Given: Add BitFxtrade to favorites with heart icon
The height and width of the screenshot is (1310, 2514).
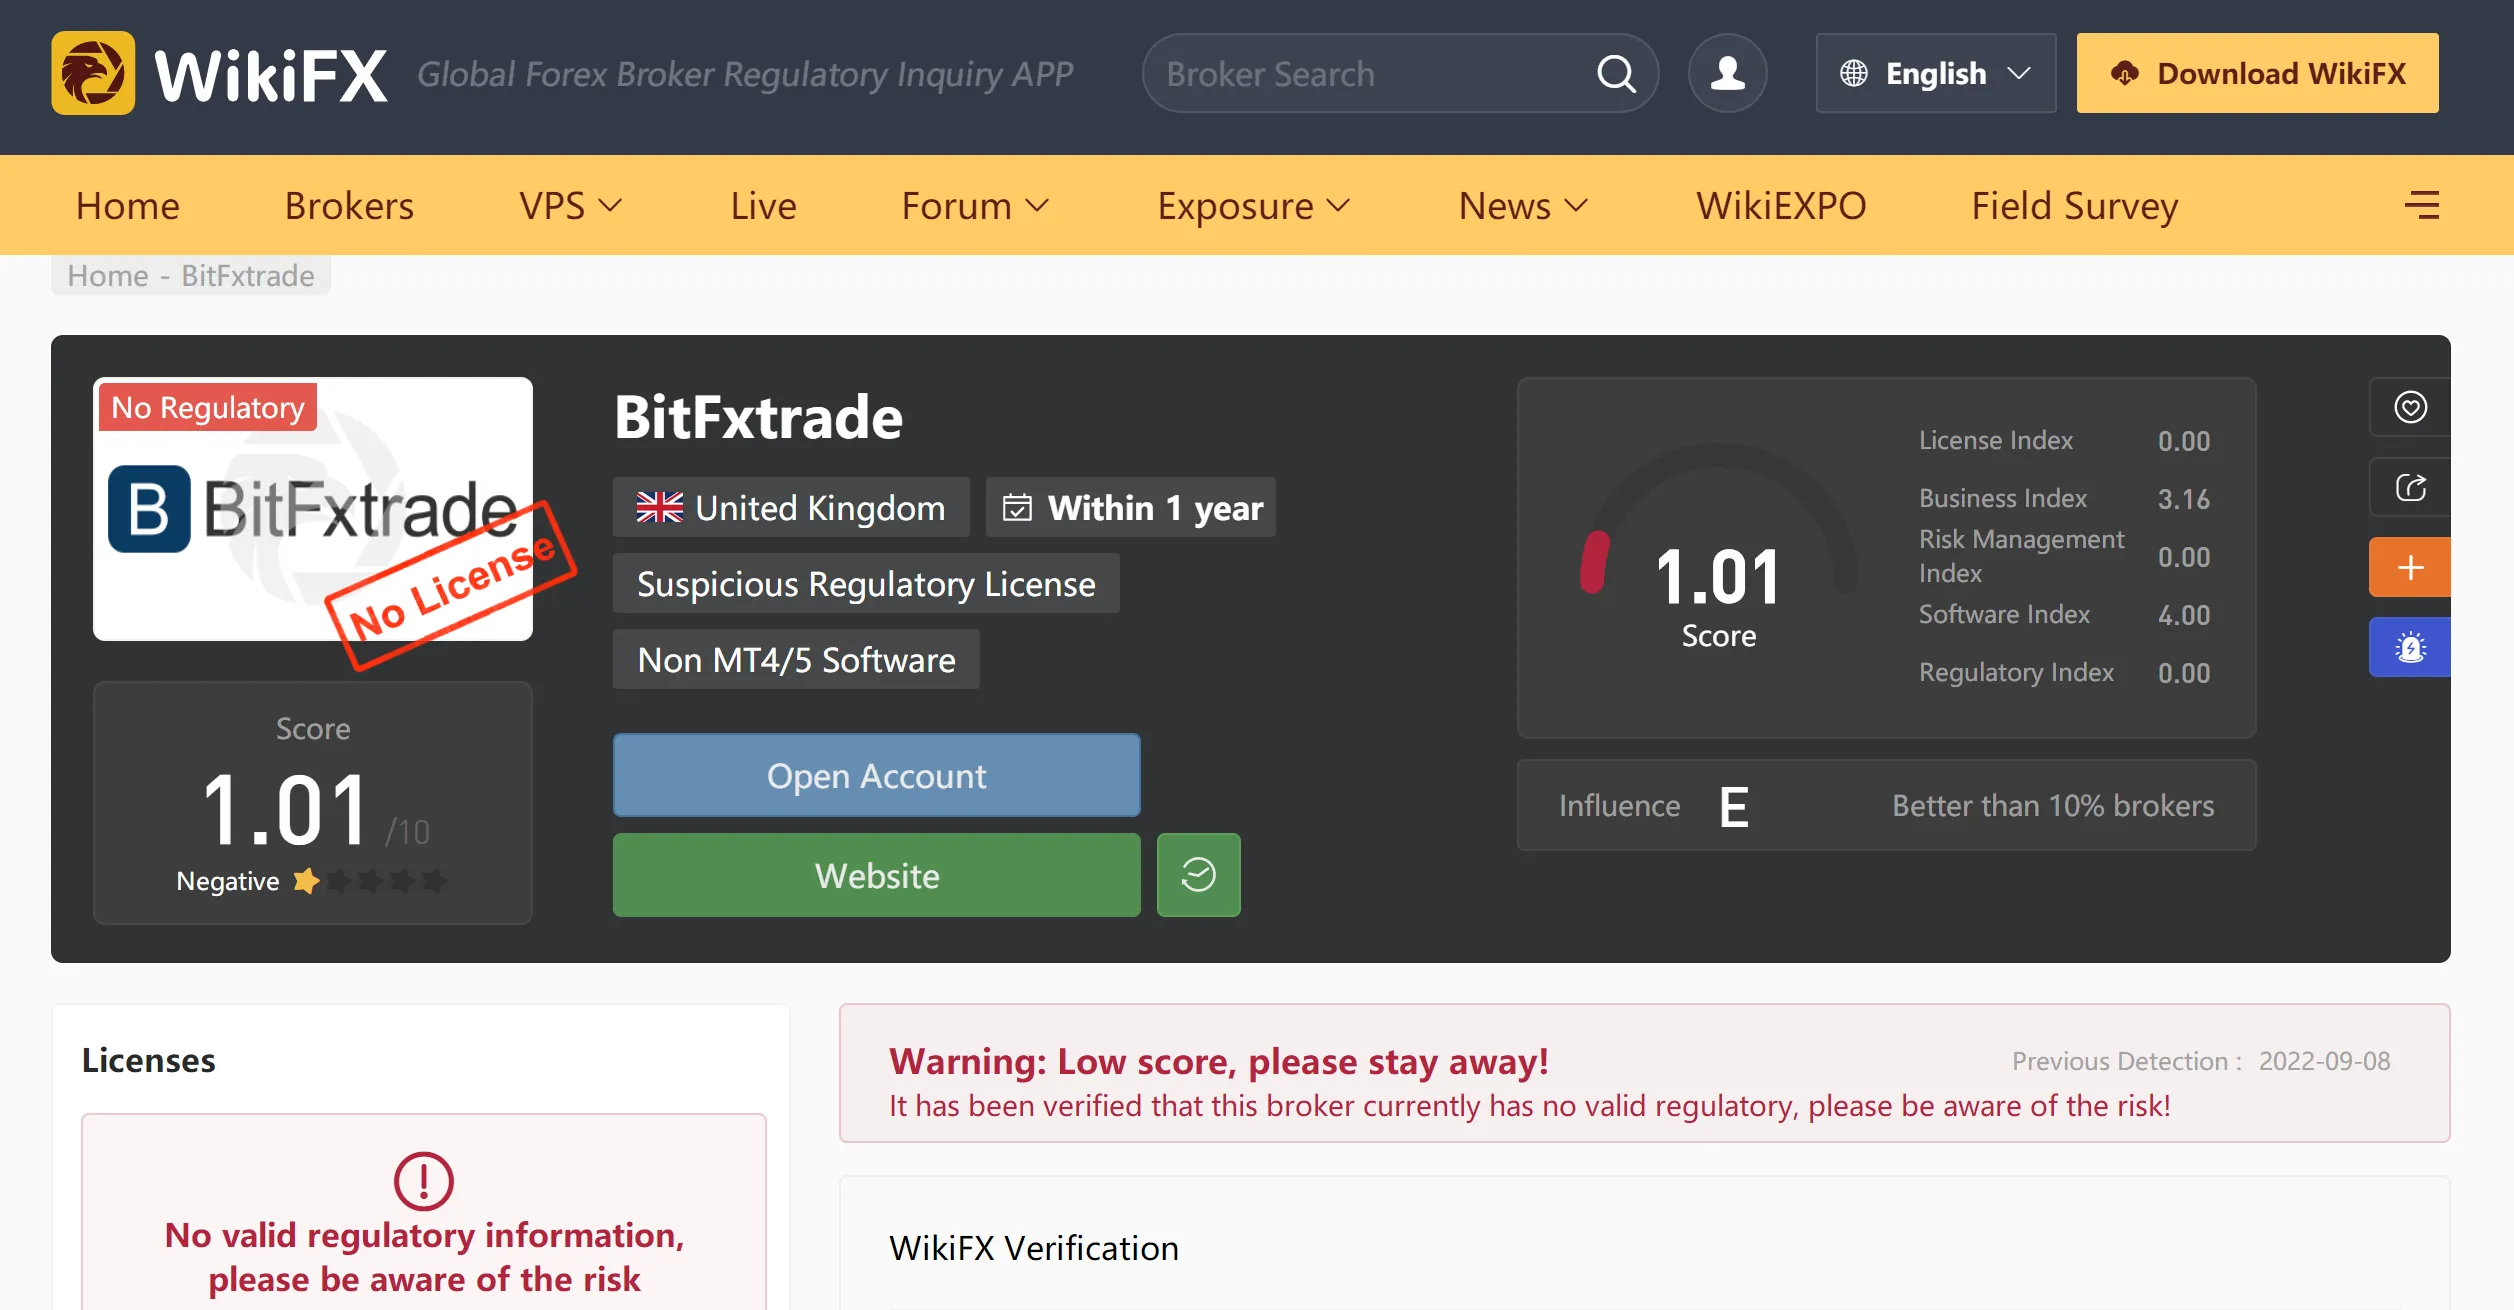Looking at the screenshot, I should point(2410,407).
